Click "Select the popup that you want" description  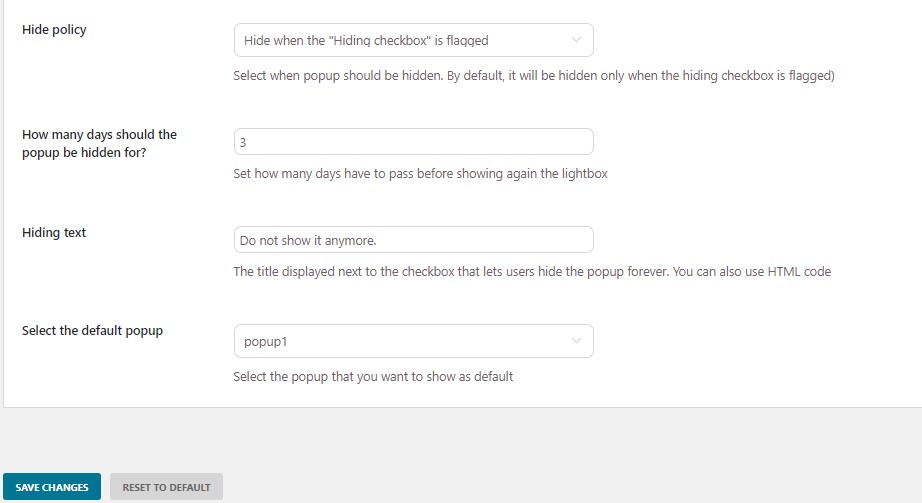373,377
